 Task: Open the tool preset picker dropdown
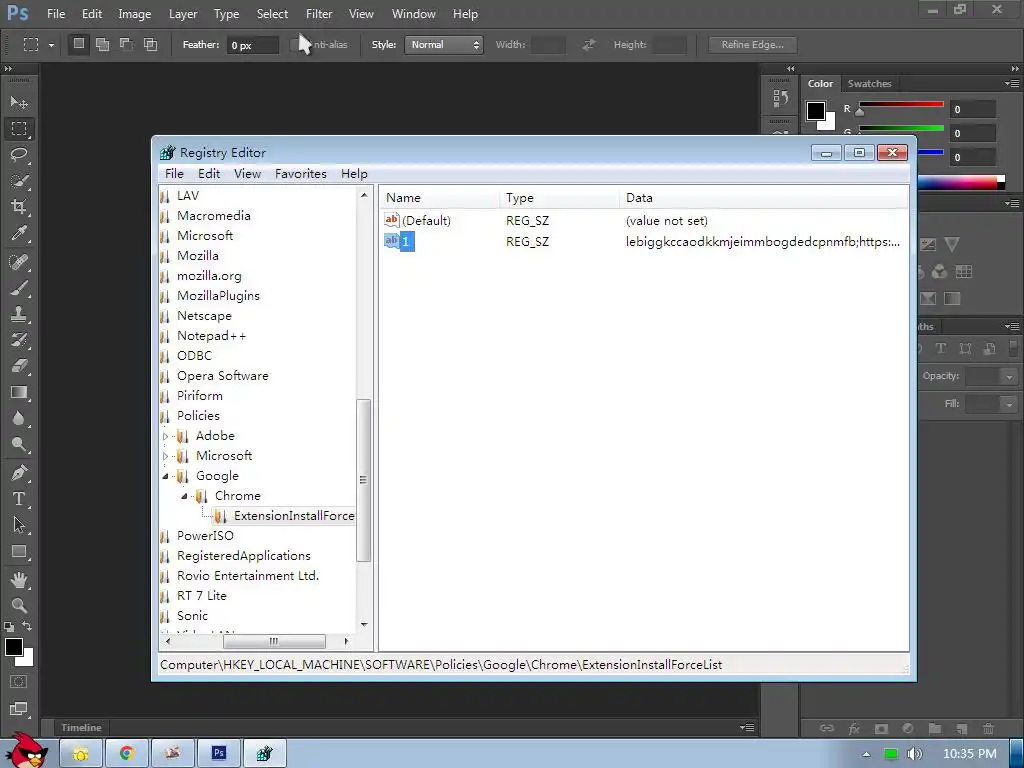pyautogui.click(x=51, y=45)
